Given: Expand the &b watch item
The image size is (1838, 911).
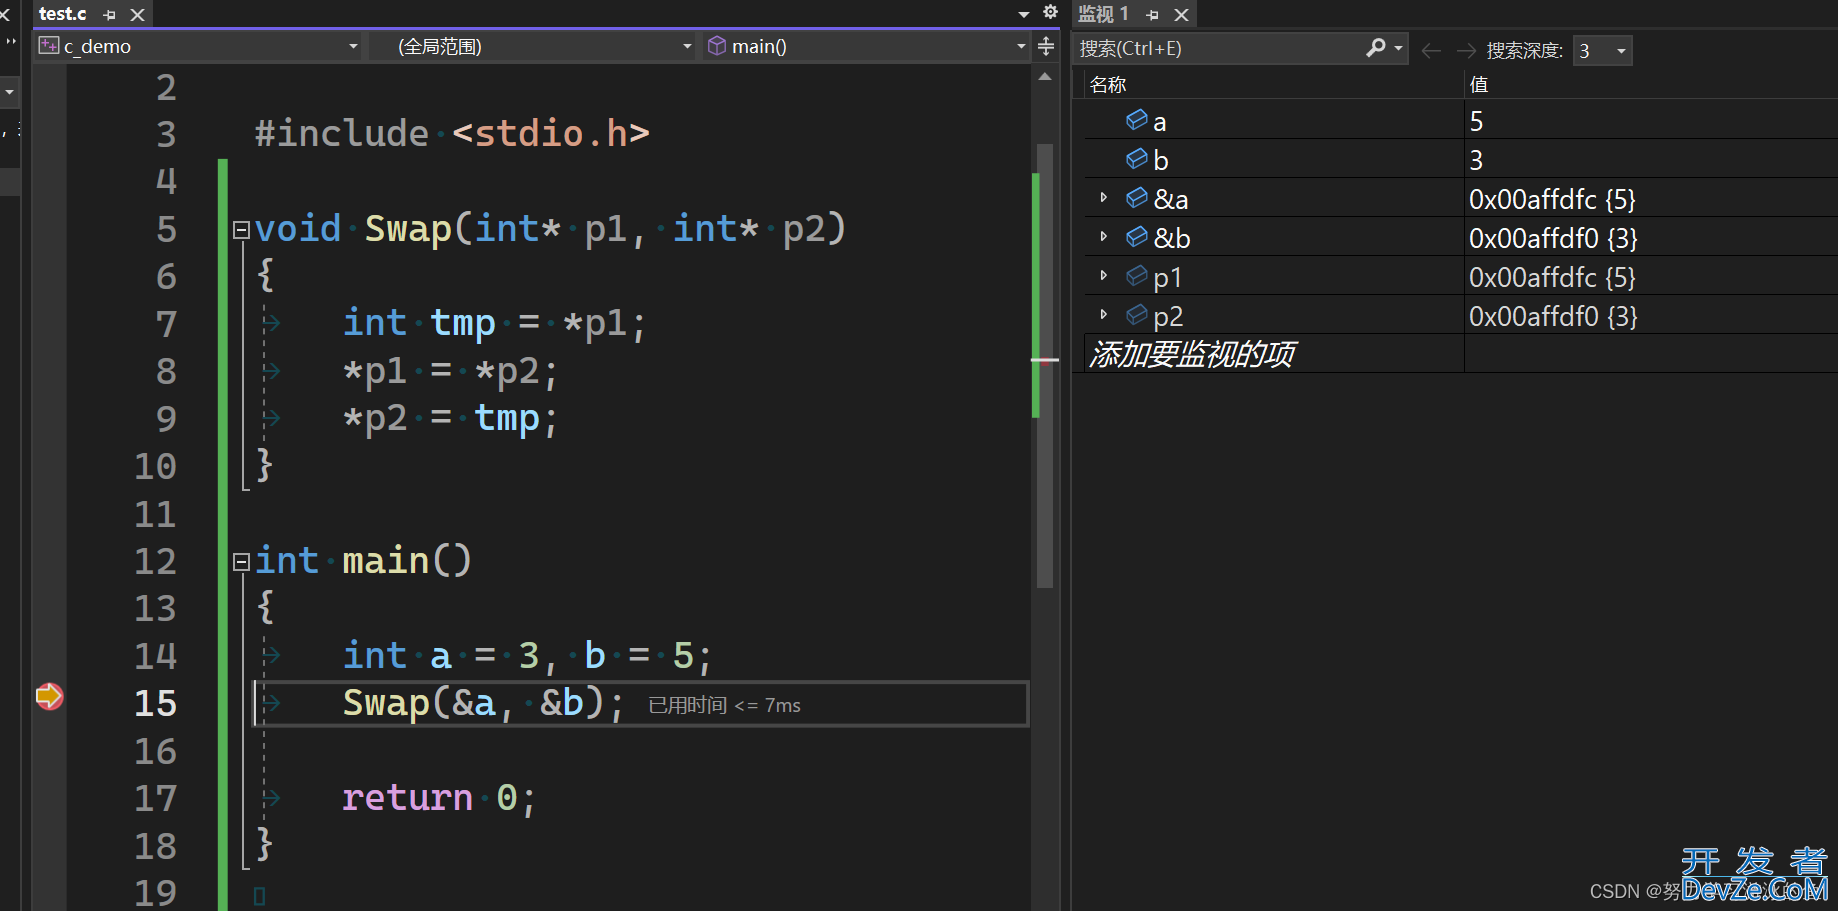Looking at the screenshot, I should pos(1104,237).
